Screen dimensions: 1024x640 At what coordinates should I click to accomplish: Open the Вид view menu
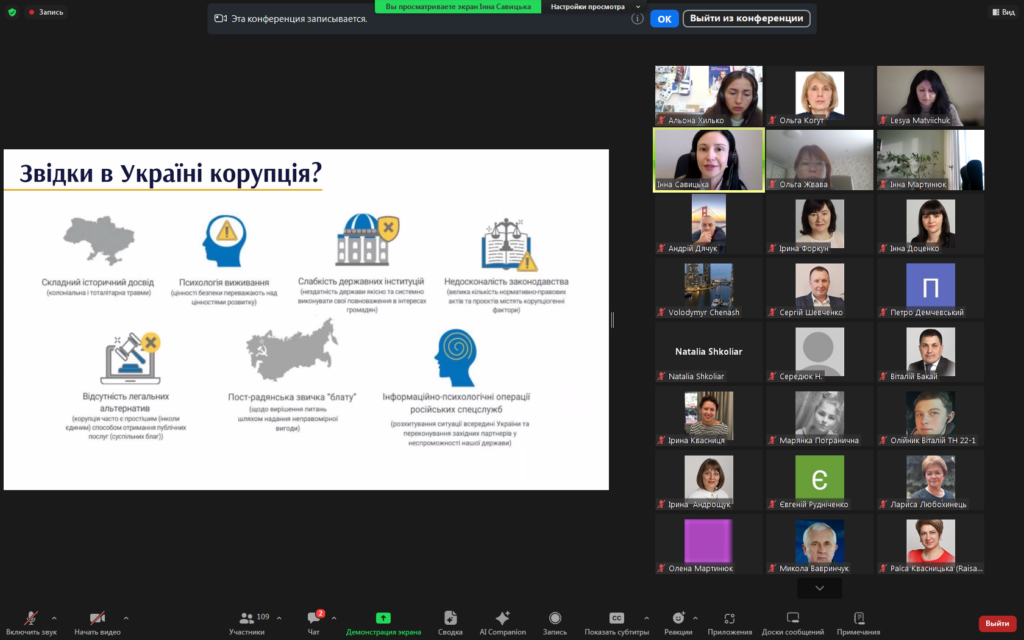tap(1002, 12)
